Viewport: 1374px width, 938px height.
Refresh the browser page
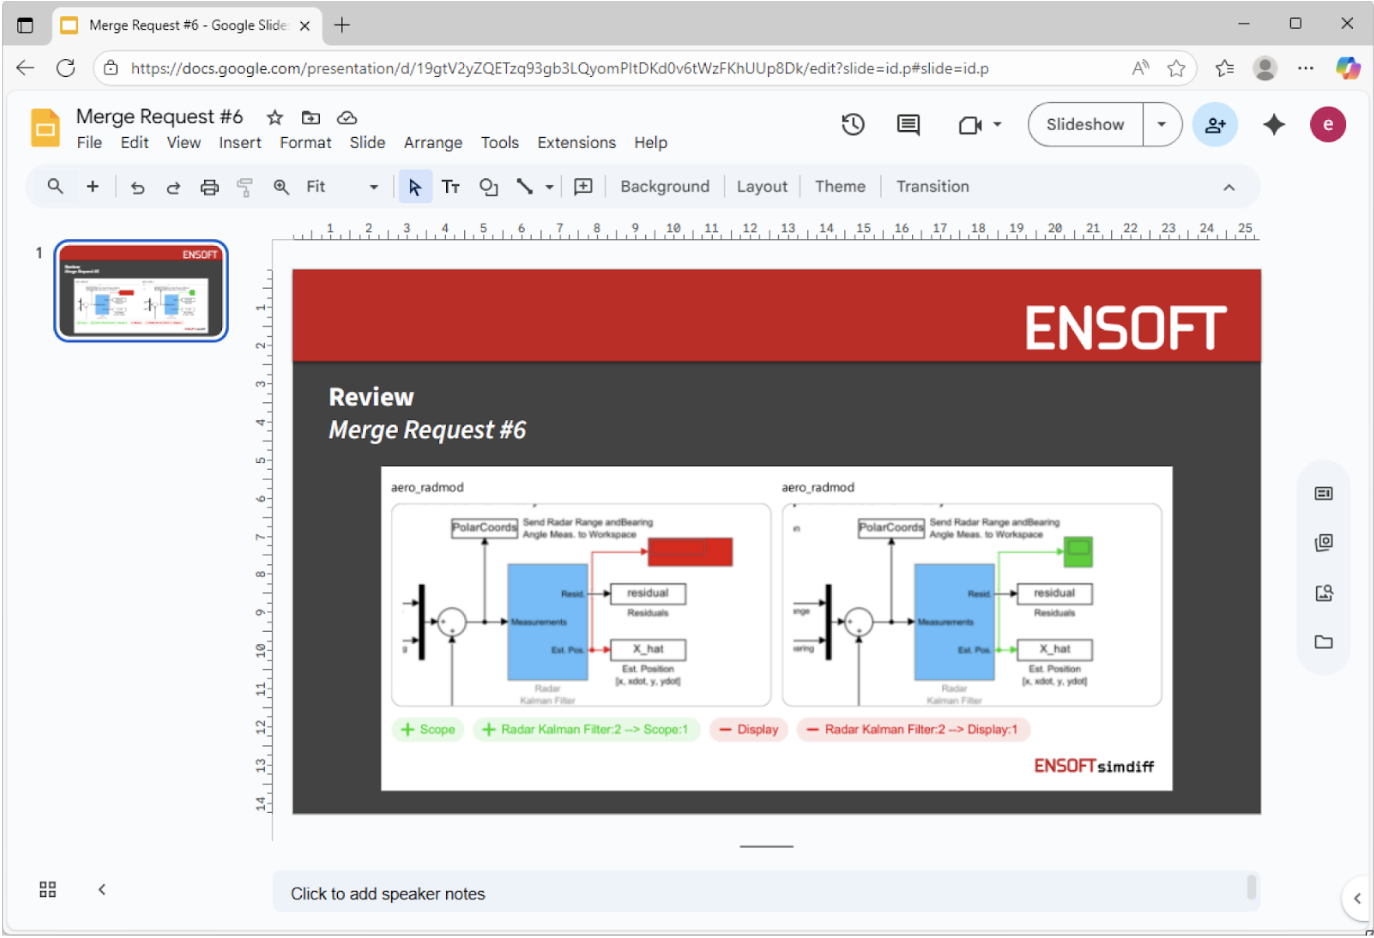click(x=66, y=68)
